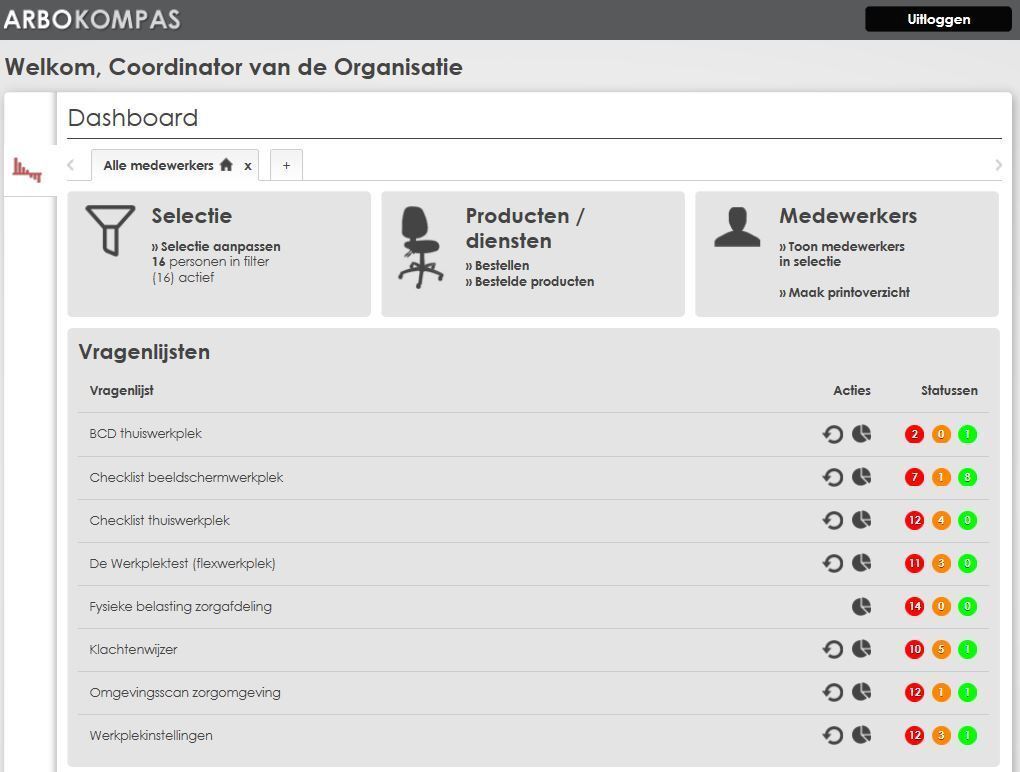Click the funnel icon in Selectie panel
The image size is (1020, 772).
click(x=110, y=231)
